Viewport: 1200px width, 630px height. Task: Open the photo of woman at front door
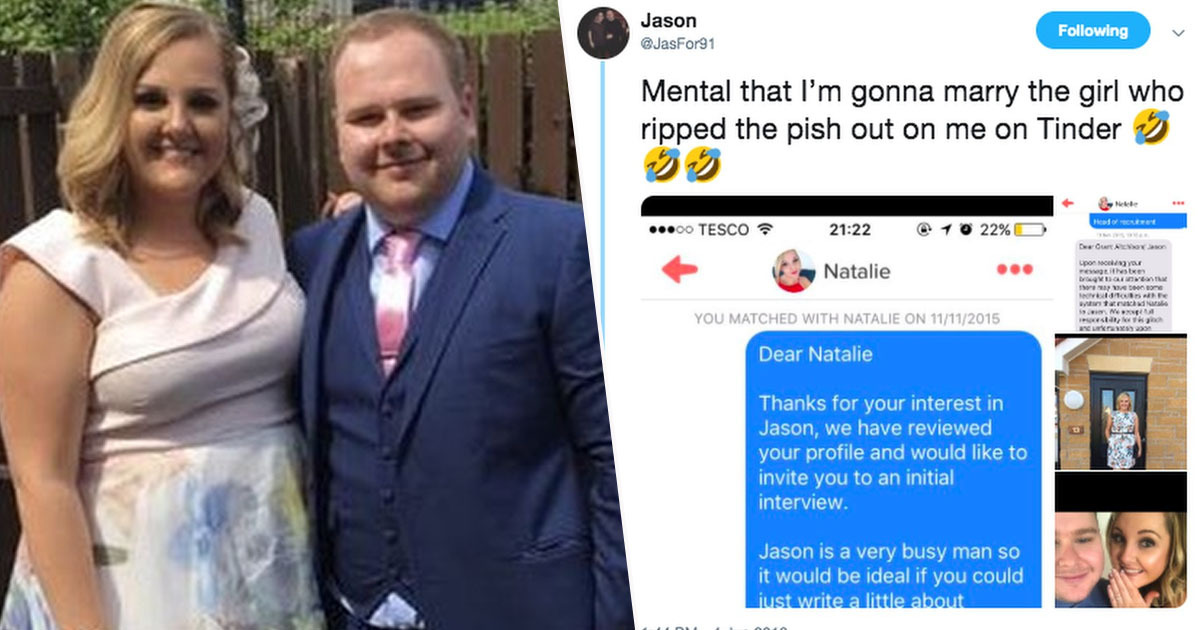(1121, 403)
